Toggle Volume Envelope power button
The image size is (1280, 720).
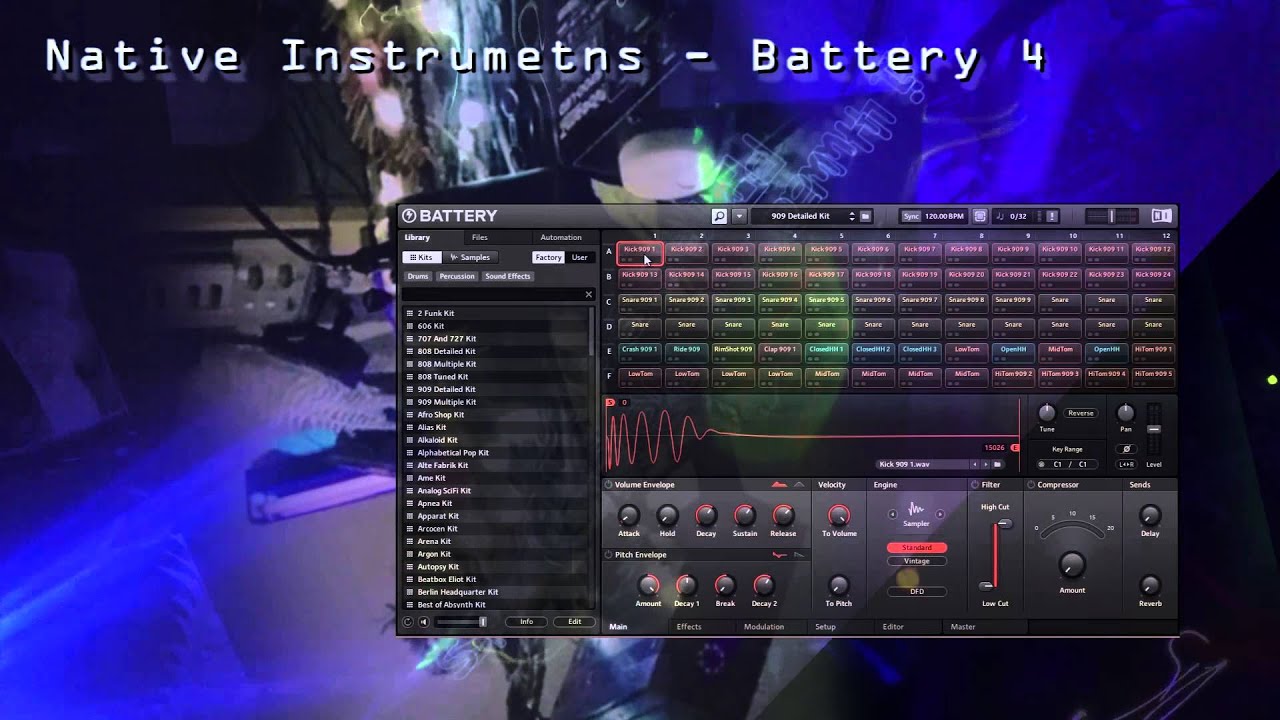click(x=608, y=485)
